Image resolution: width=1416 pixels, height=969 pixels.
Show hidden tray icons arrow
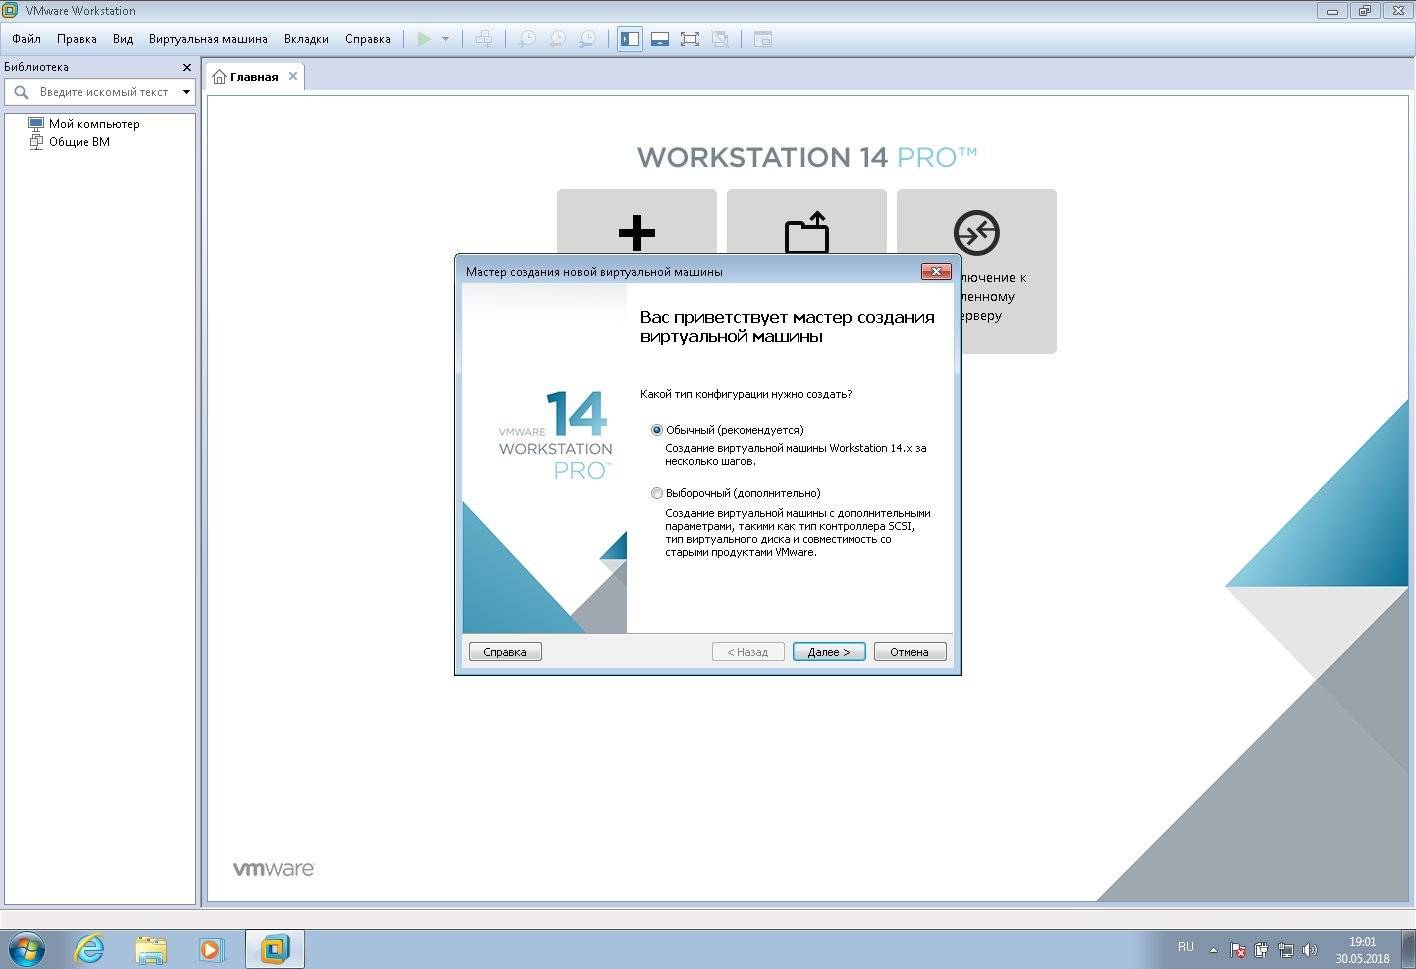[x=1213, y=950]
